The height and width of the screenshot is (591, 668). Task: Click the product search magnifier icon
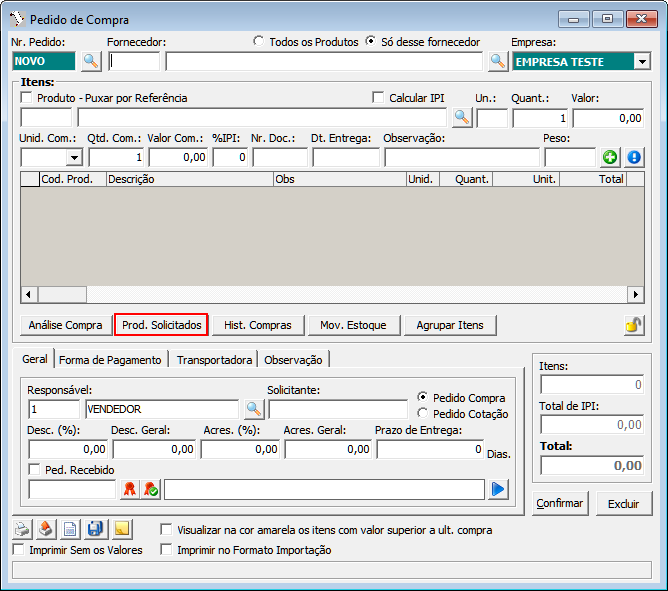(x=461, y=118)
